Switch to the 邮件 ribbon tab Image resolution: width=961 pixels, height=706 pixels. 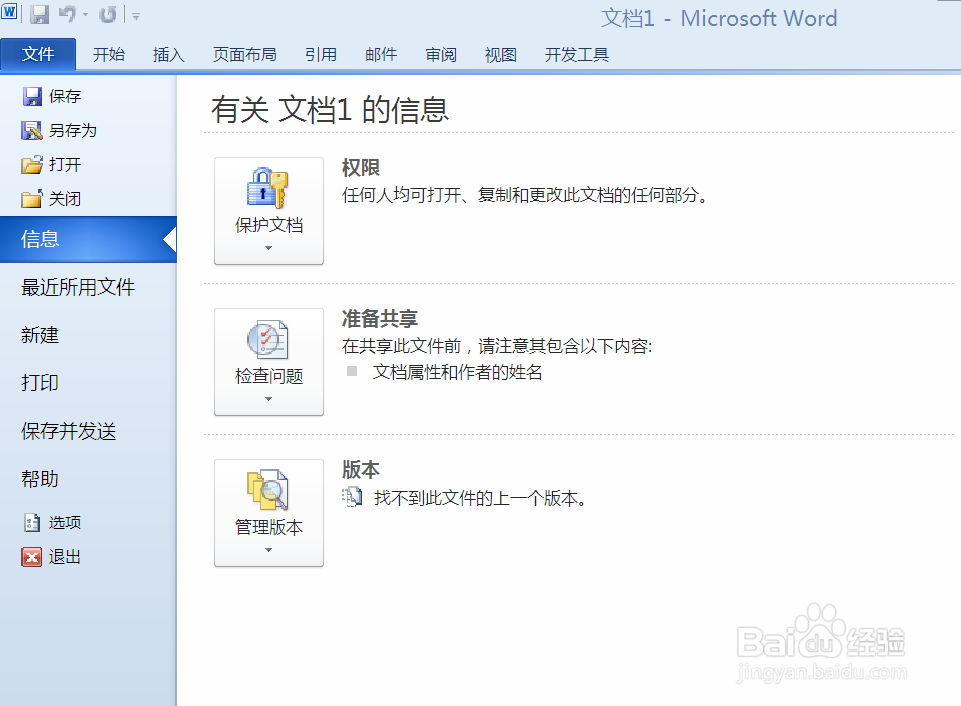point(381,55)
